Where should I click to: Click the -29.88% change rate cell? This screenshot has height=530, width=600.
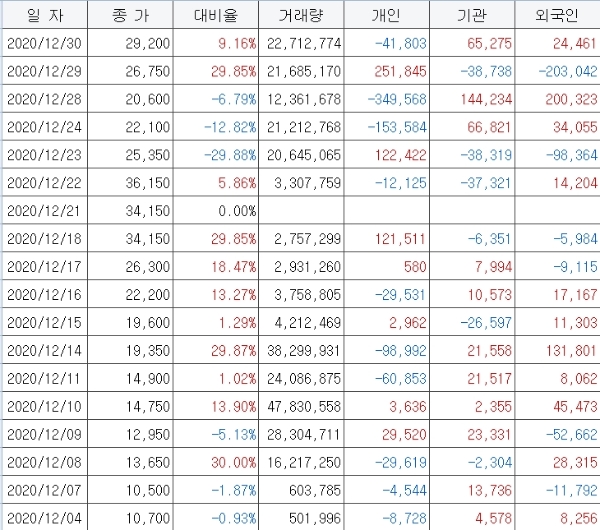[x=215, y=156]
